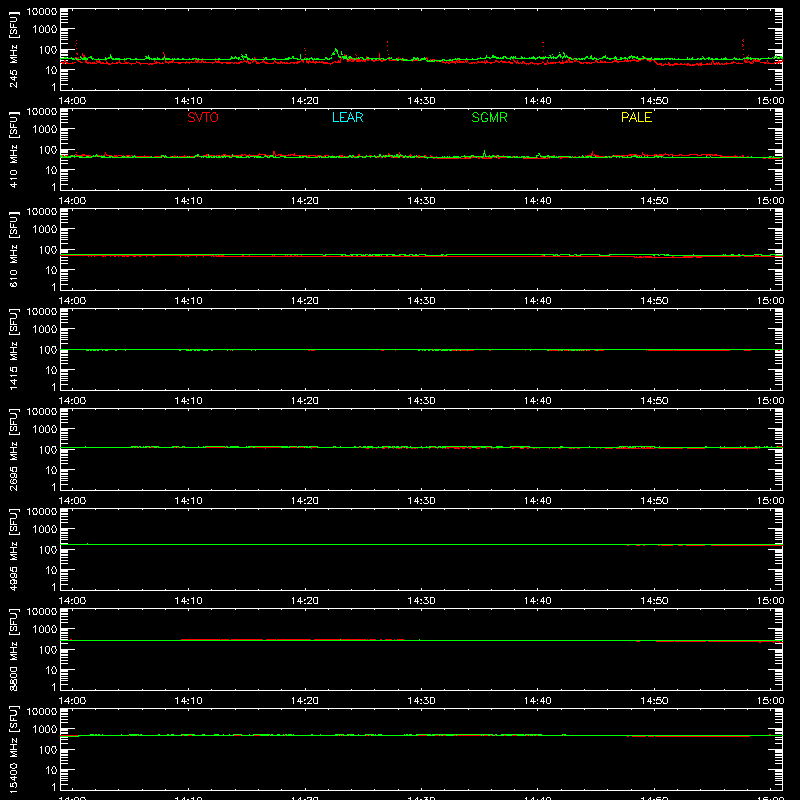Click 14:30 label under the 245 MHz panel

421,101
